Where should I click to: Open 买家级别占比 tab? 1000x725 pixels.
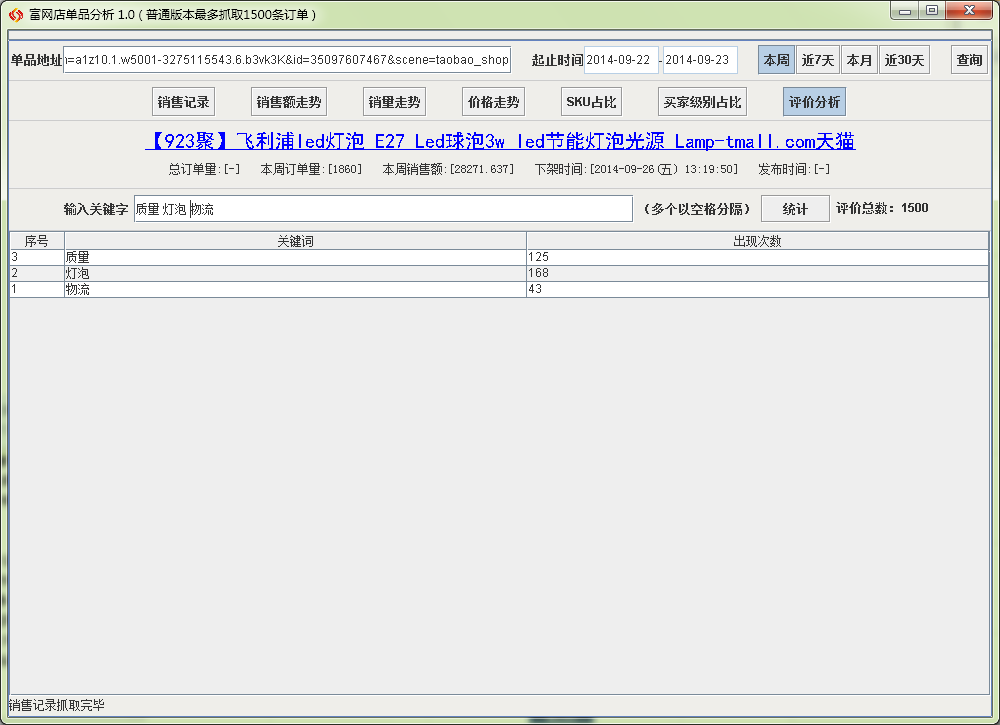coord(702,102)
